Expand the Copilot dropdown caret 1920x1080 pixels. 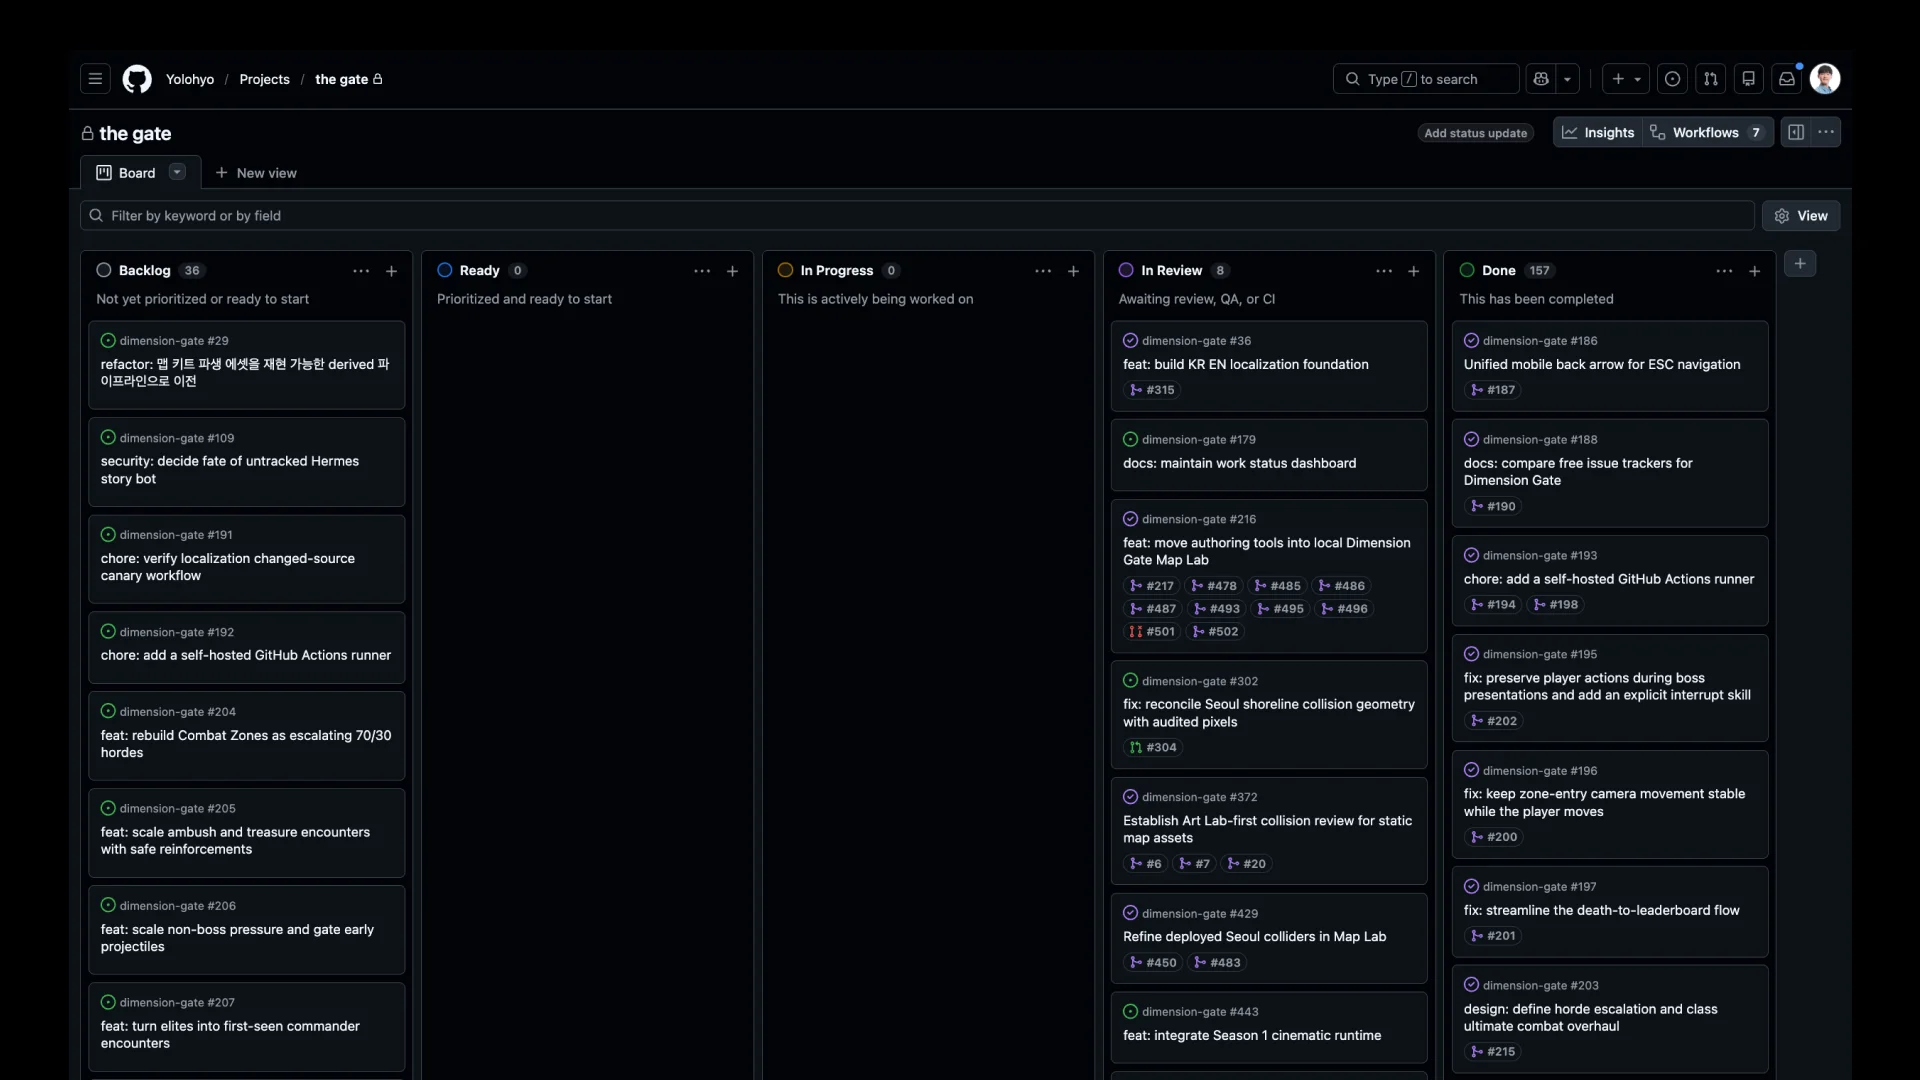[1567, 79]
